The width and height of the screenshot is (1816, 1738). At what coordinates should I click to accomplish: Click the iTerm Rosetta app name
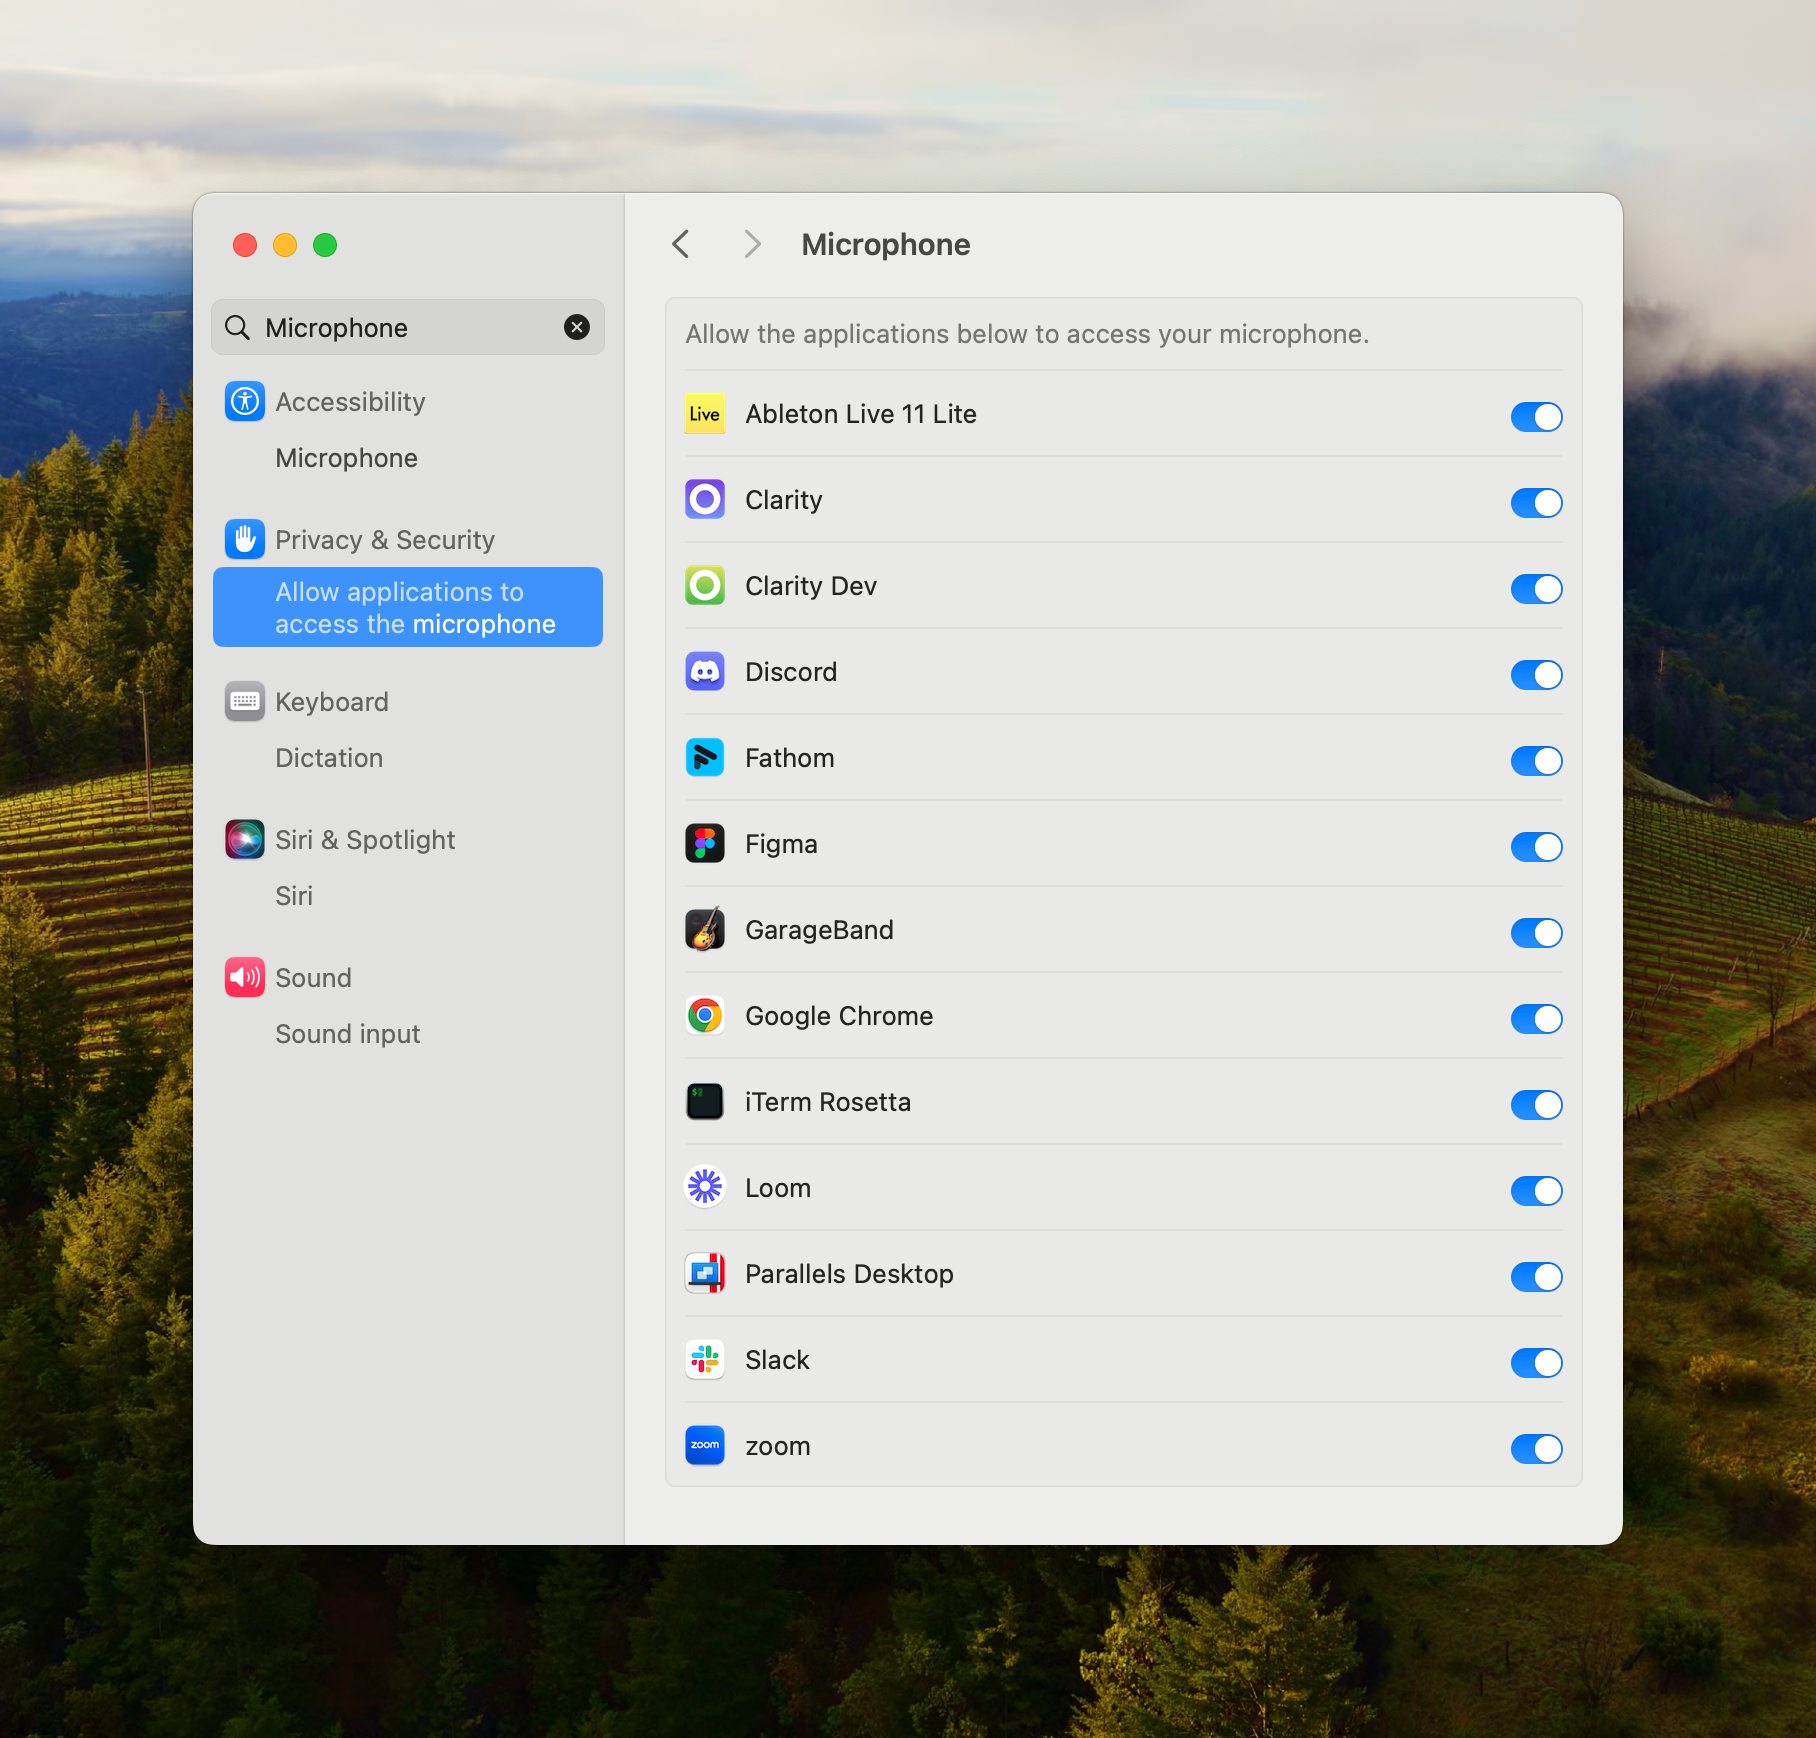coord(828,1102)
